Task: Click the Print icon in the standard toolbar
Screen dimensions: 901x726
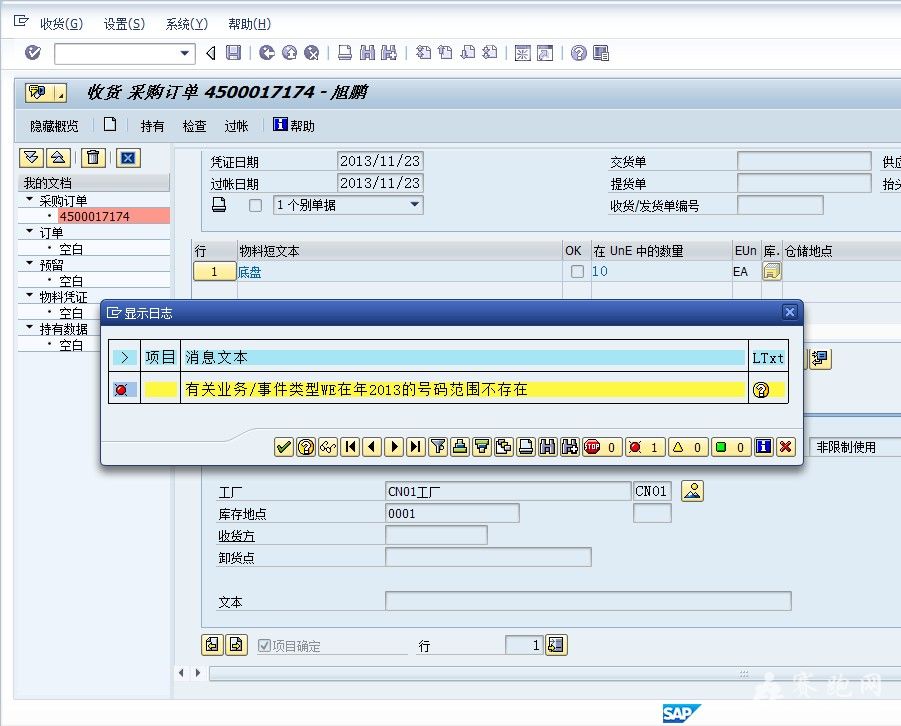Action: click(x=345, y=53)
